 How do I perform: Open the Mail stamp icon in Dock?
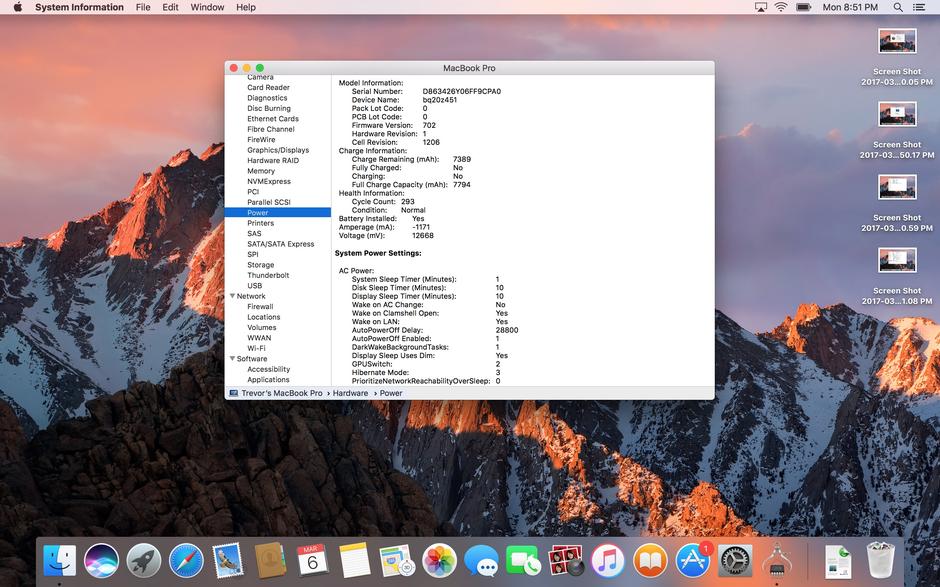click(228, 561)
